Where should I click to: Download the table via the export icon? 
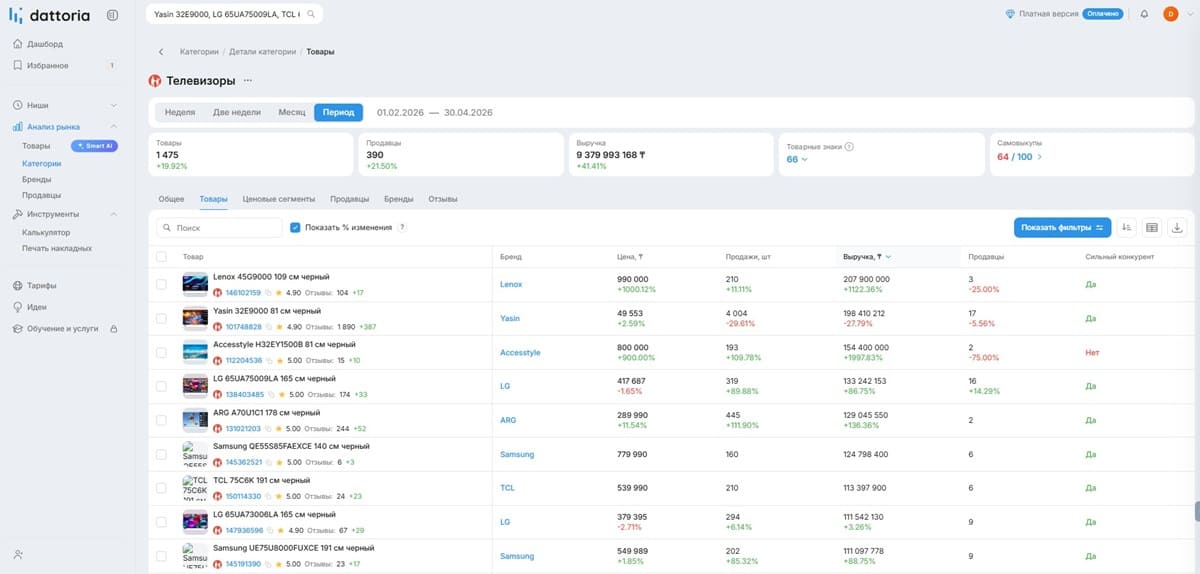1177,227
